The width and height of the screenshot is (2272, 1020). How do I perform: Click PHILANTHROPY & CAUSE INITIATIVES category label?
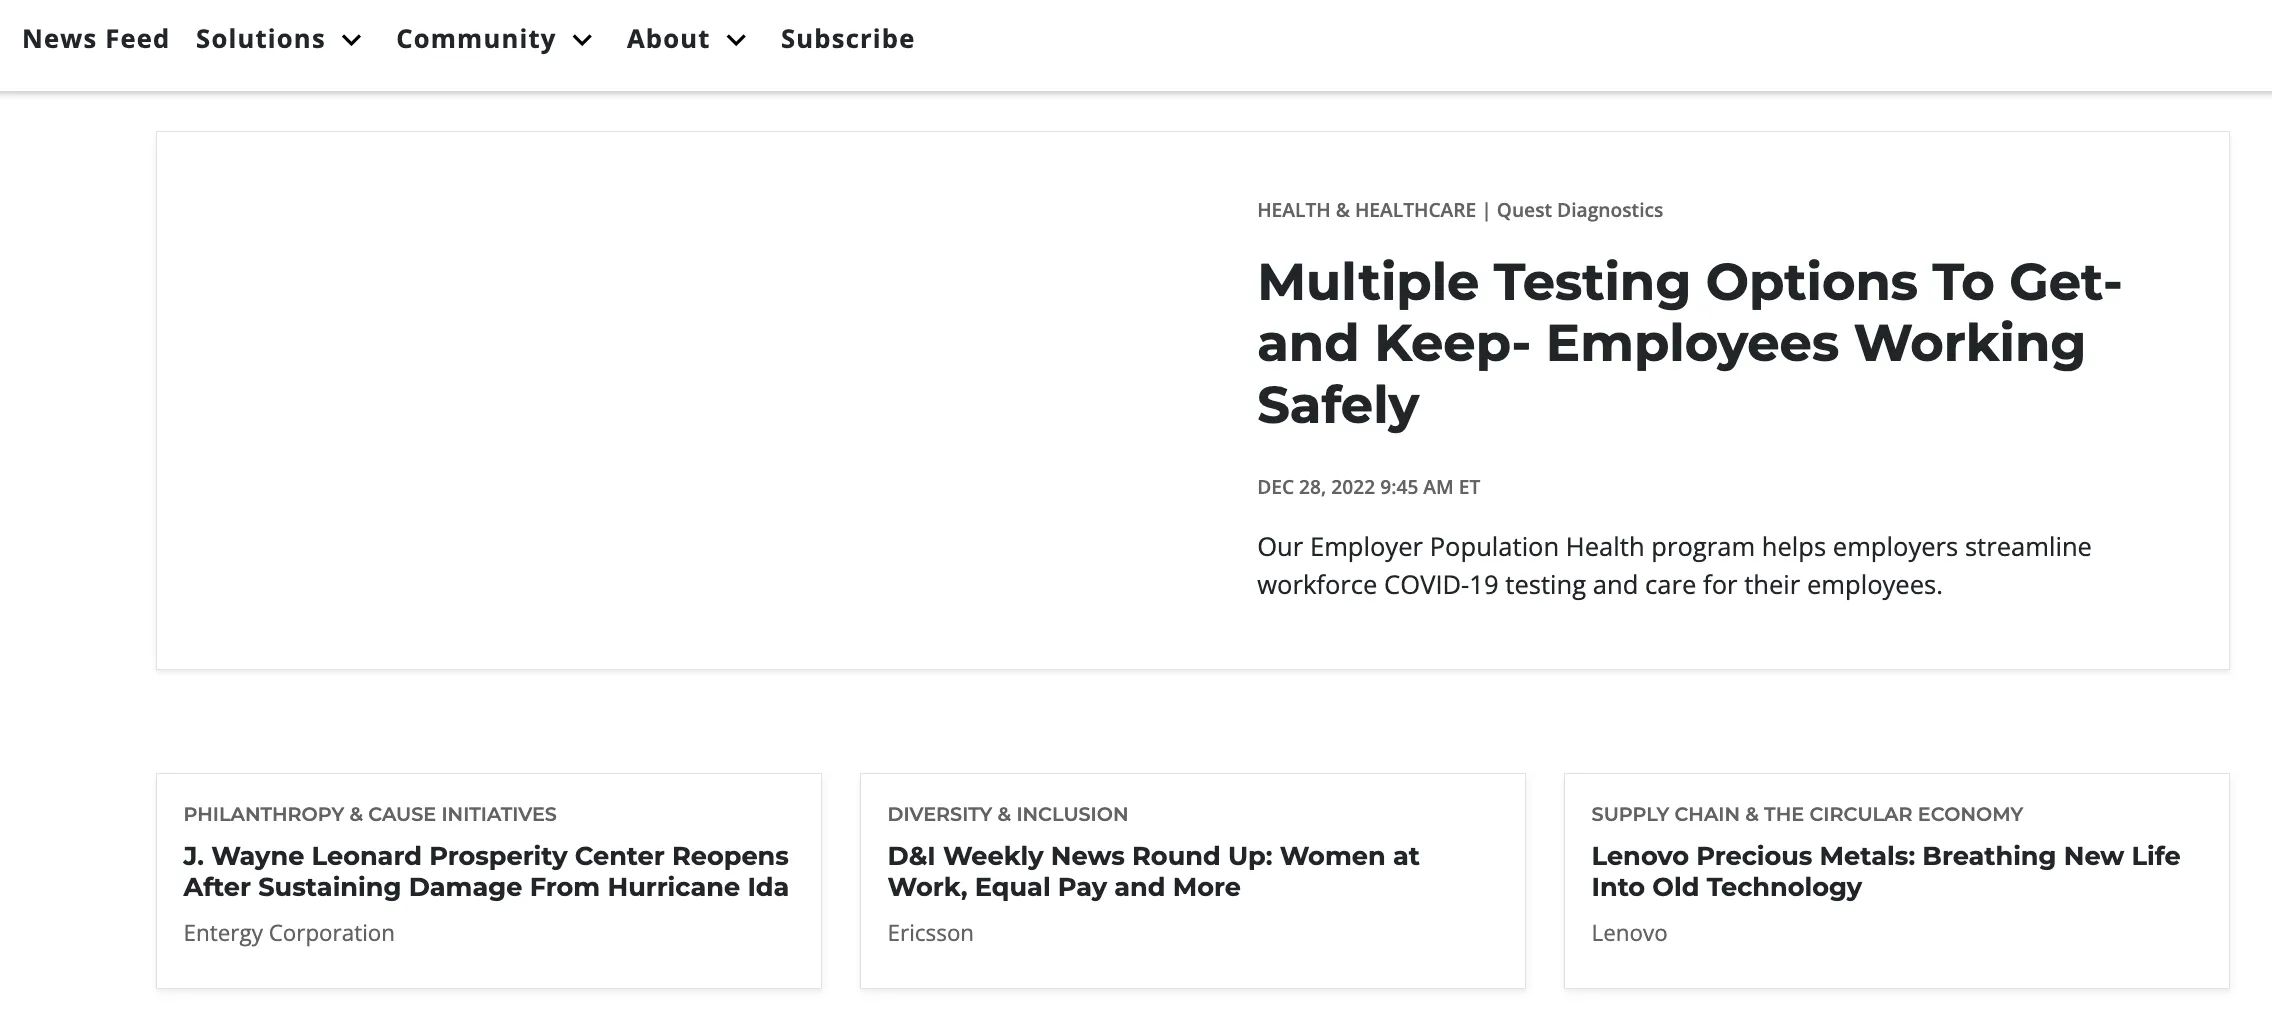pyautogui.click(x=370, y=814)
